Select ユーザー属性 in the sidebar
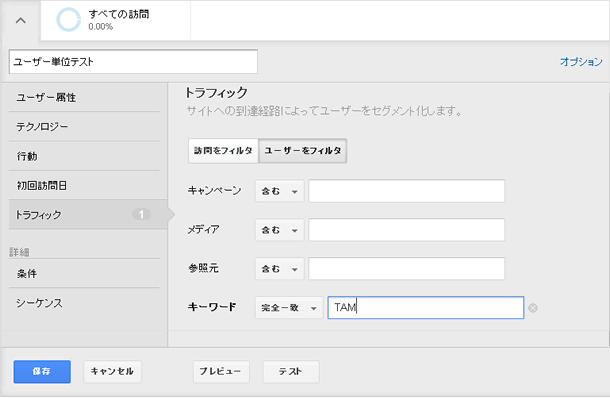This screenshot has width=610, height=398. coord(84,97)
